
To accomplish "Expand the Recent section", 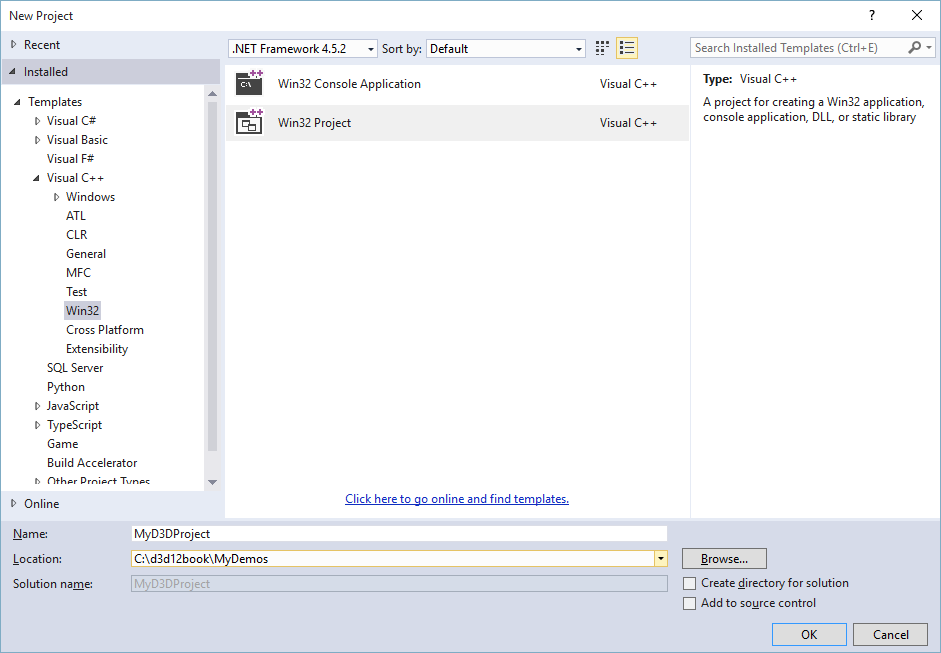I will pyautogui.click(x=14, y=45).
